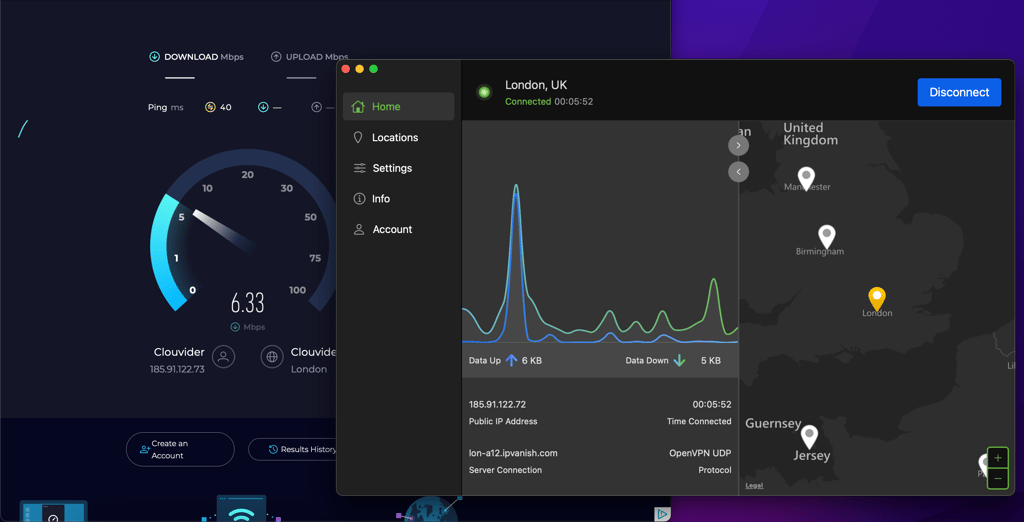The height and width of the screenshot is (522, 1024).
Task: Click the Data Down arrow icon
Action: pos(679,360)
